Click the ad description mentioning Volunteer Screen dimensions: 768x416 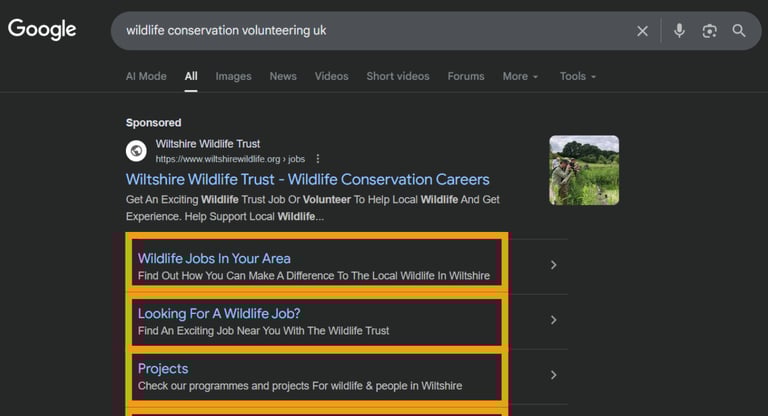tap(312, 208)
